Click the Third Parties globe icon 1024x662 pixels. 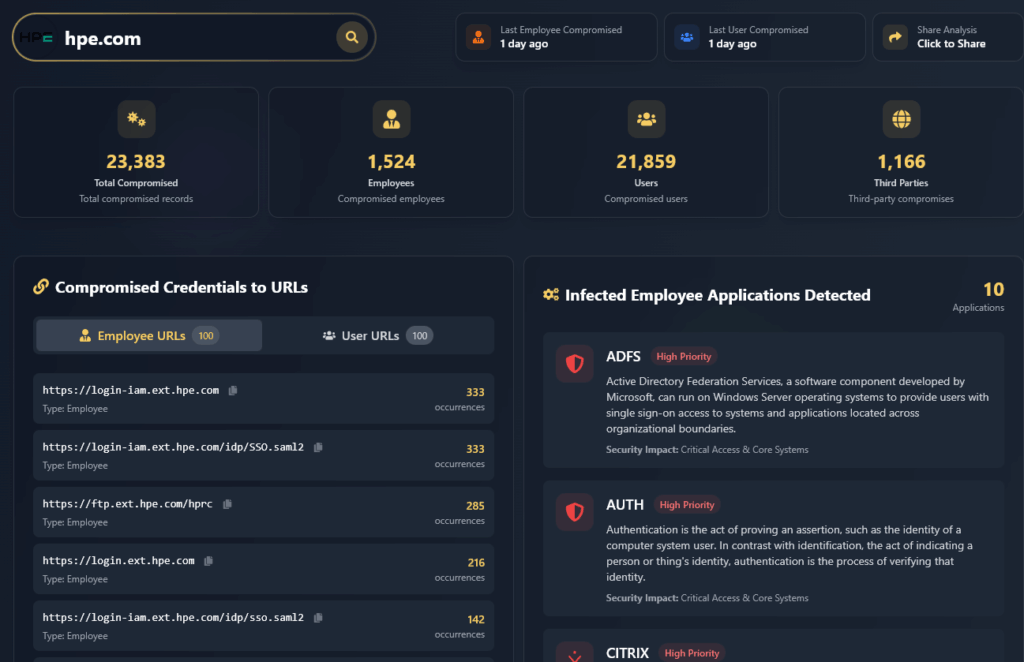(x=901, y=120)
